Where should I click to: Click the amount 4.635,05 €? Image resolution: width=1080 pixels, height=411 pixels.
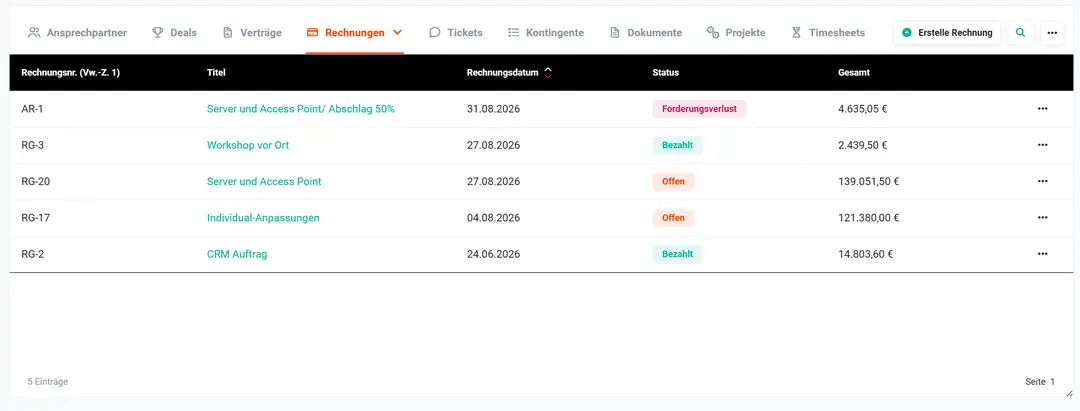pos(862,109)
